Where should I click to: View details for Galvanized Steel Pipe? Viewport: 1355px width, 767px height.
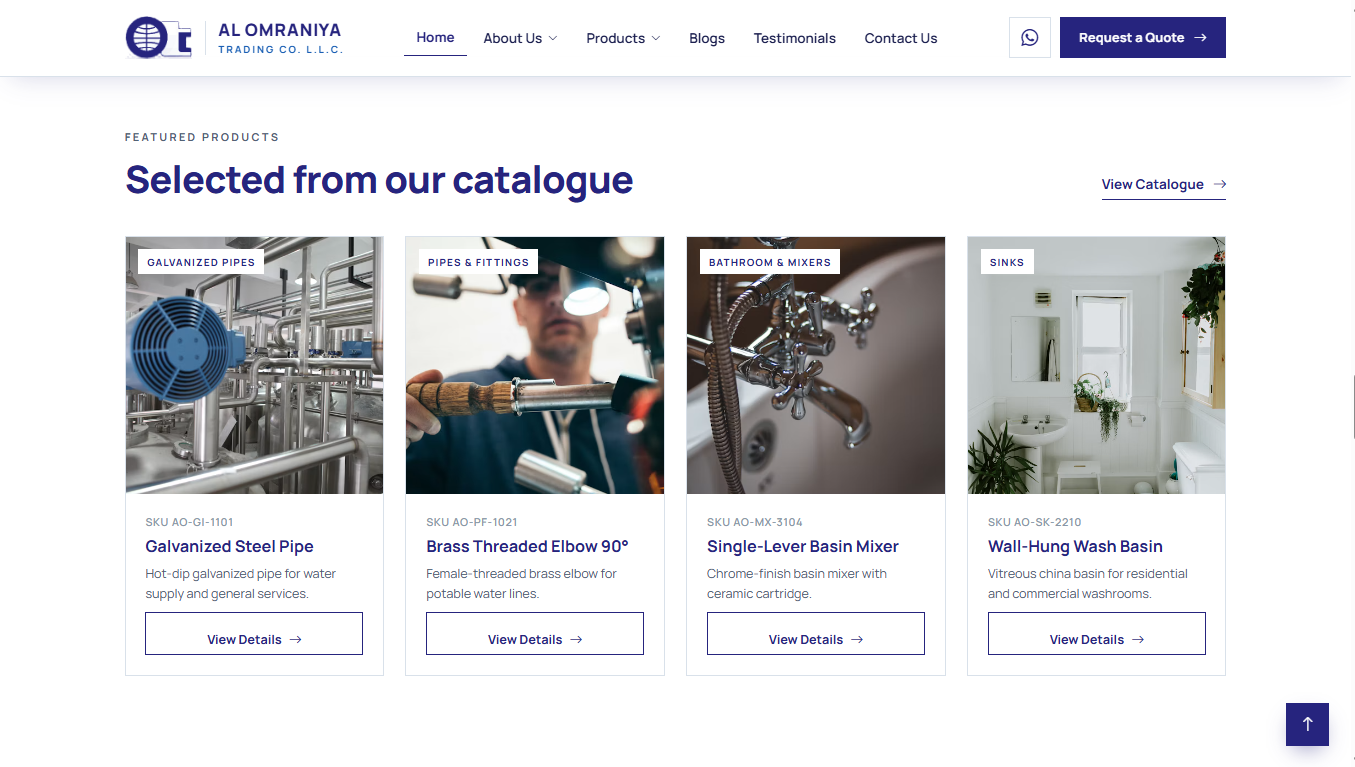pos(254,634)
